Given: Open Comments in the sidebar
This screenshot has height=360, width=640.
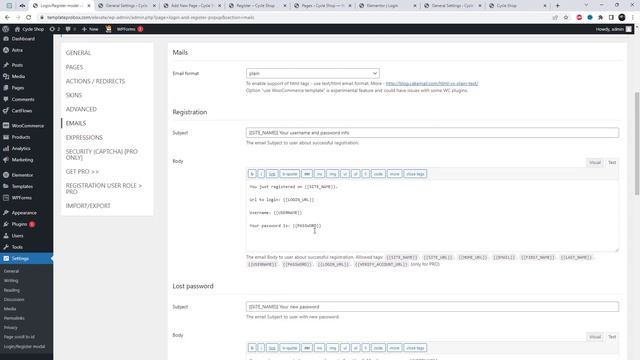Looking at the screenshot, I should [x=23, y=99].
